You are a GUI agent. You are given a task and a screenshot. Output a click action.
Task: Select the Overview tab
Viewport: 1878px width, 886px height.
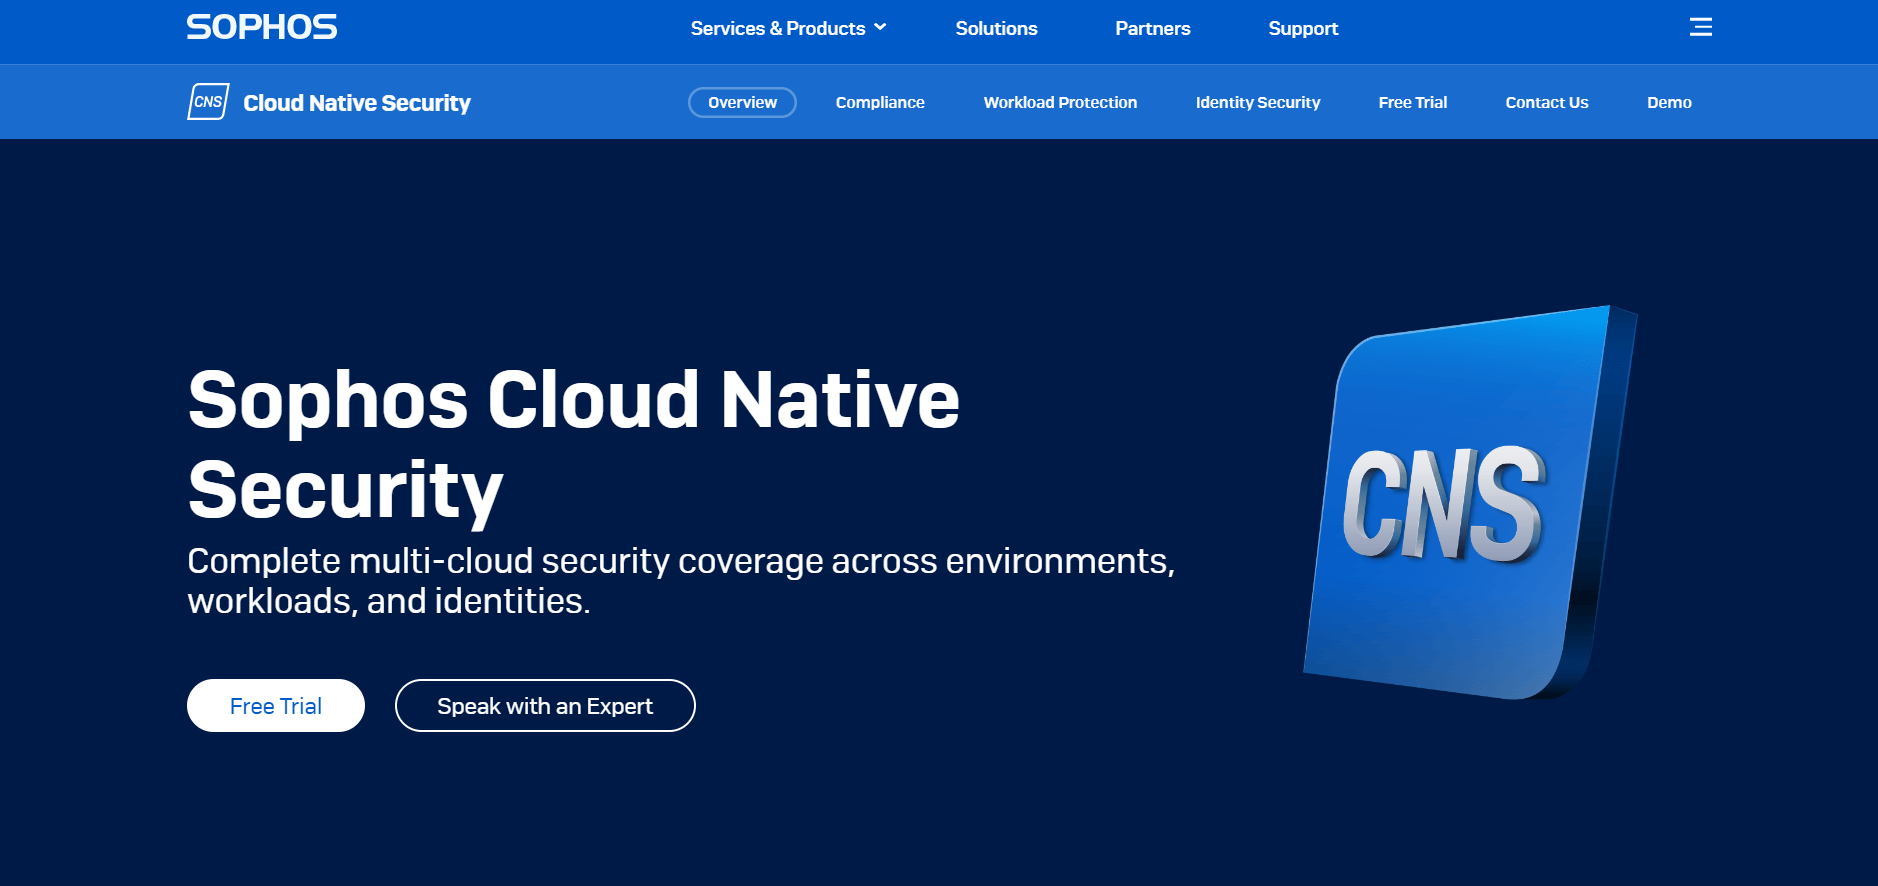(x=742, y=102)
